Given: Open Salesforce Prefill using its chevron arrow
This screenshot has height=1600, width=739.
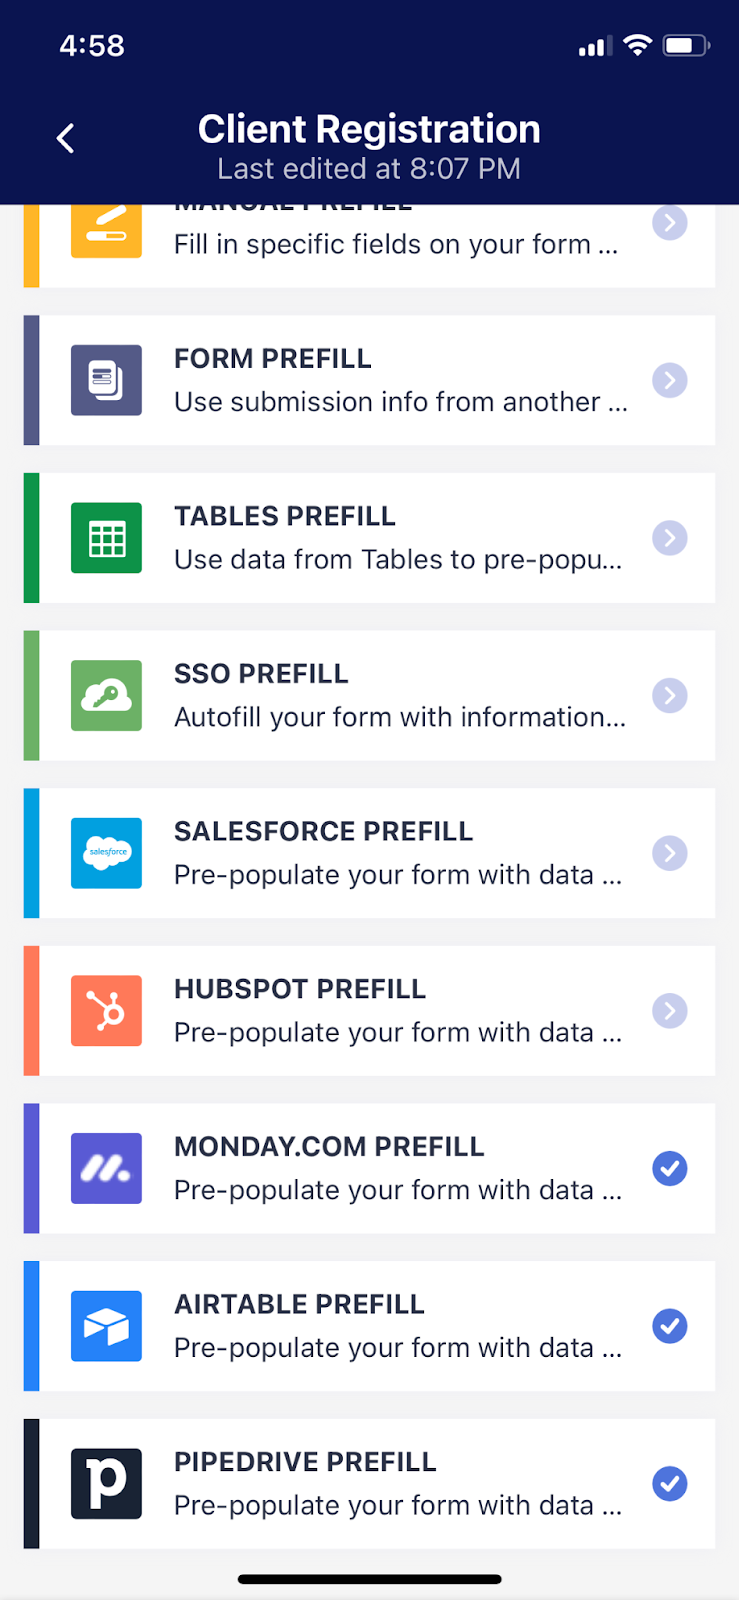Looking at the screenshot, I should [669, 853].
